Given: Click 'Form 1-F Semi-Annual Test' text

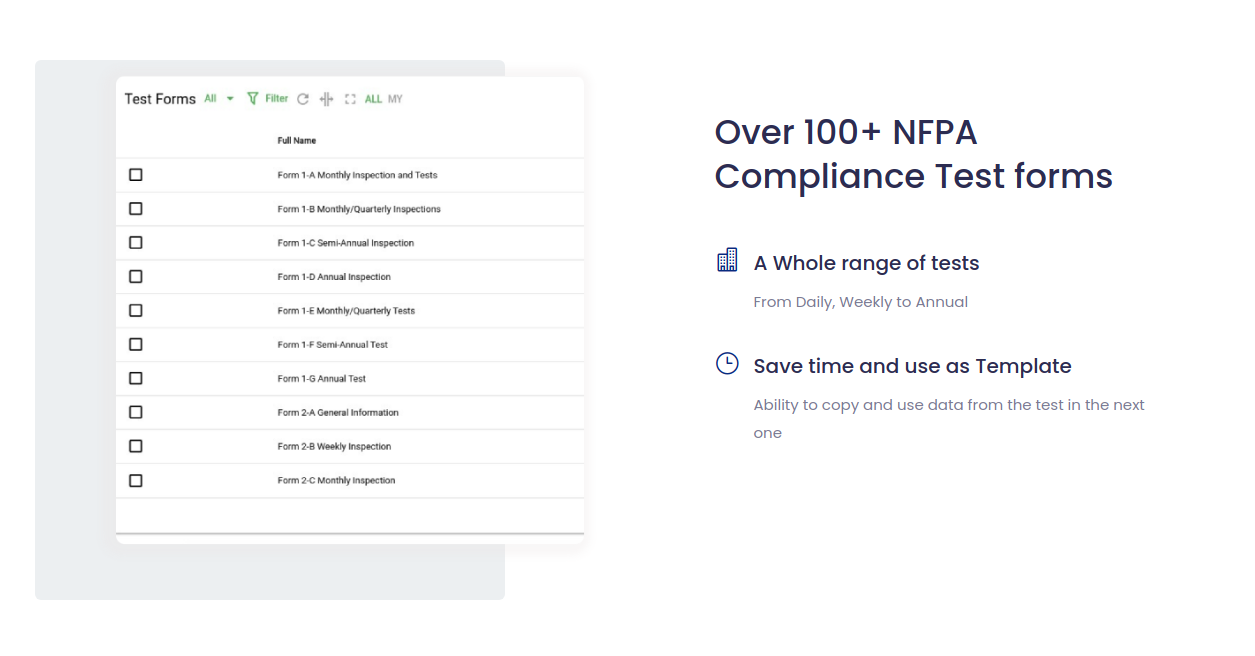Looking at the screenshot, I should coord(332,345).
